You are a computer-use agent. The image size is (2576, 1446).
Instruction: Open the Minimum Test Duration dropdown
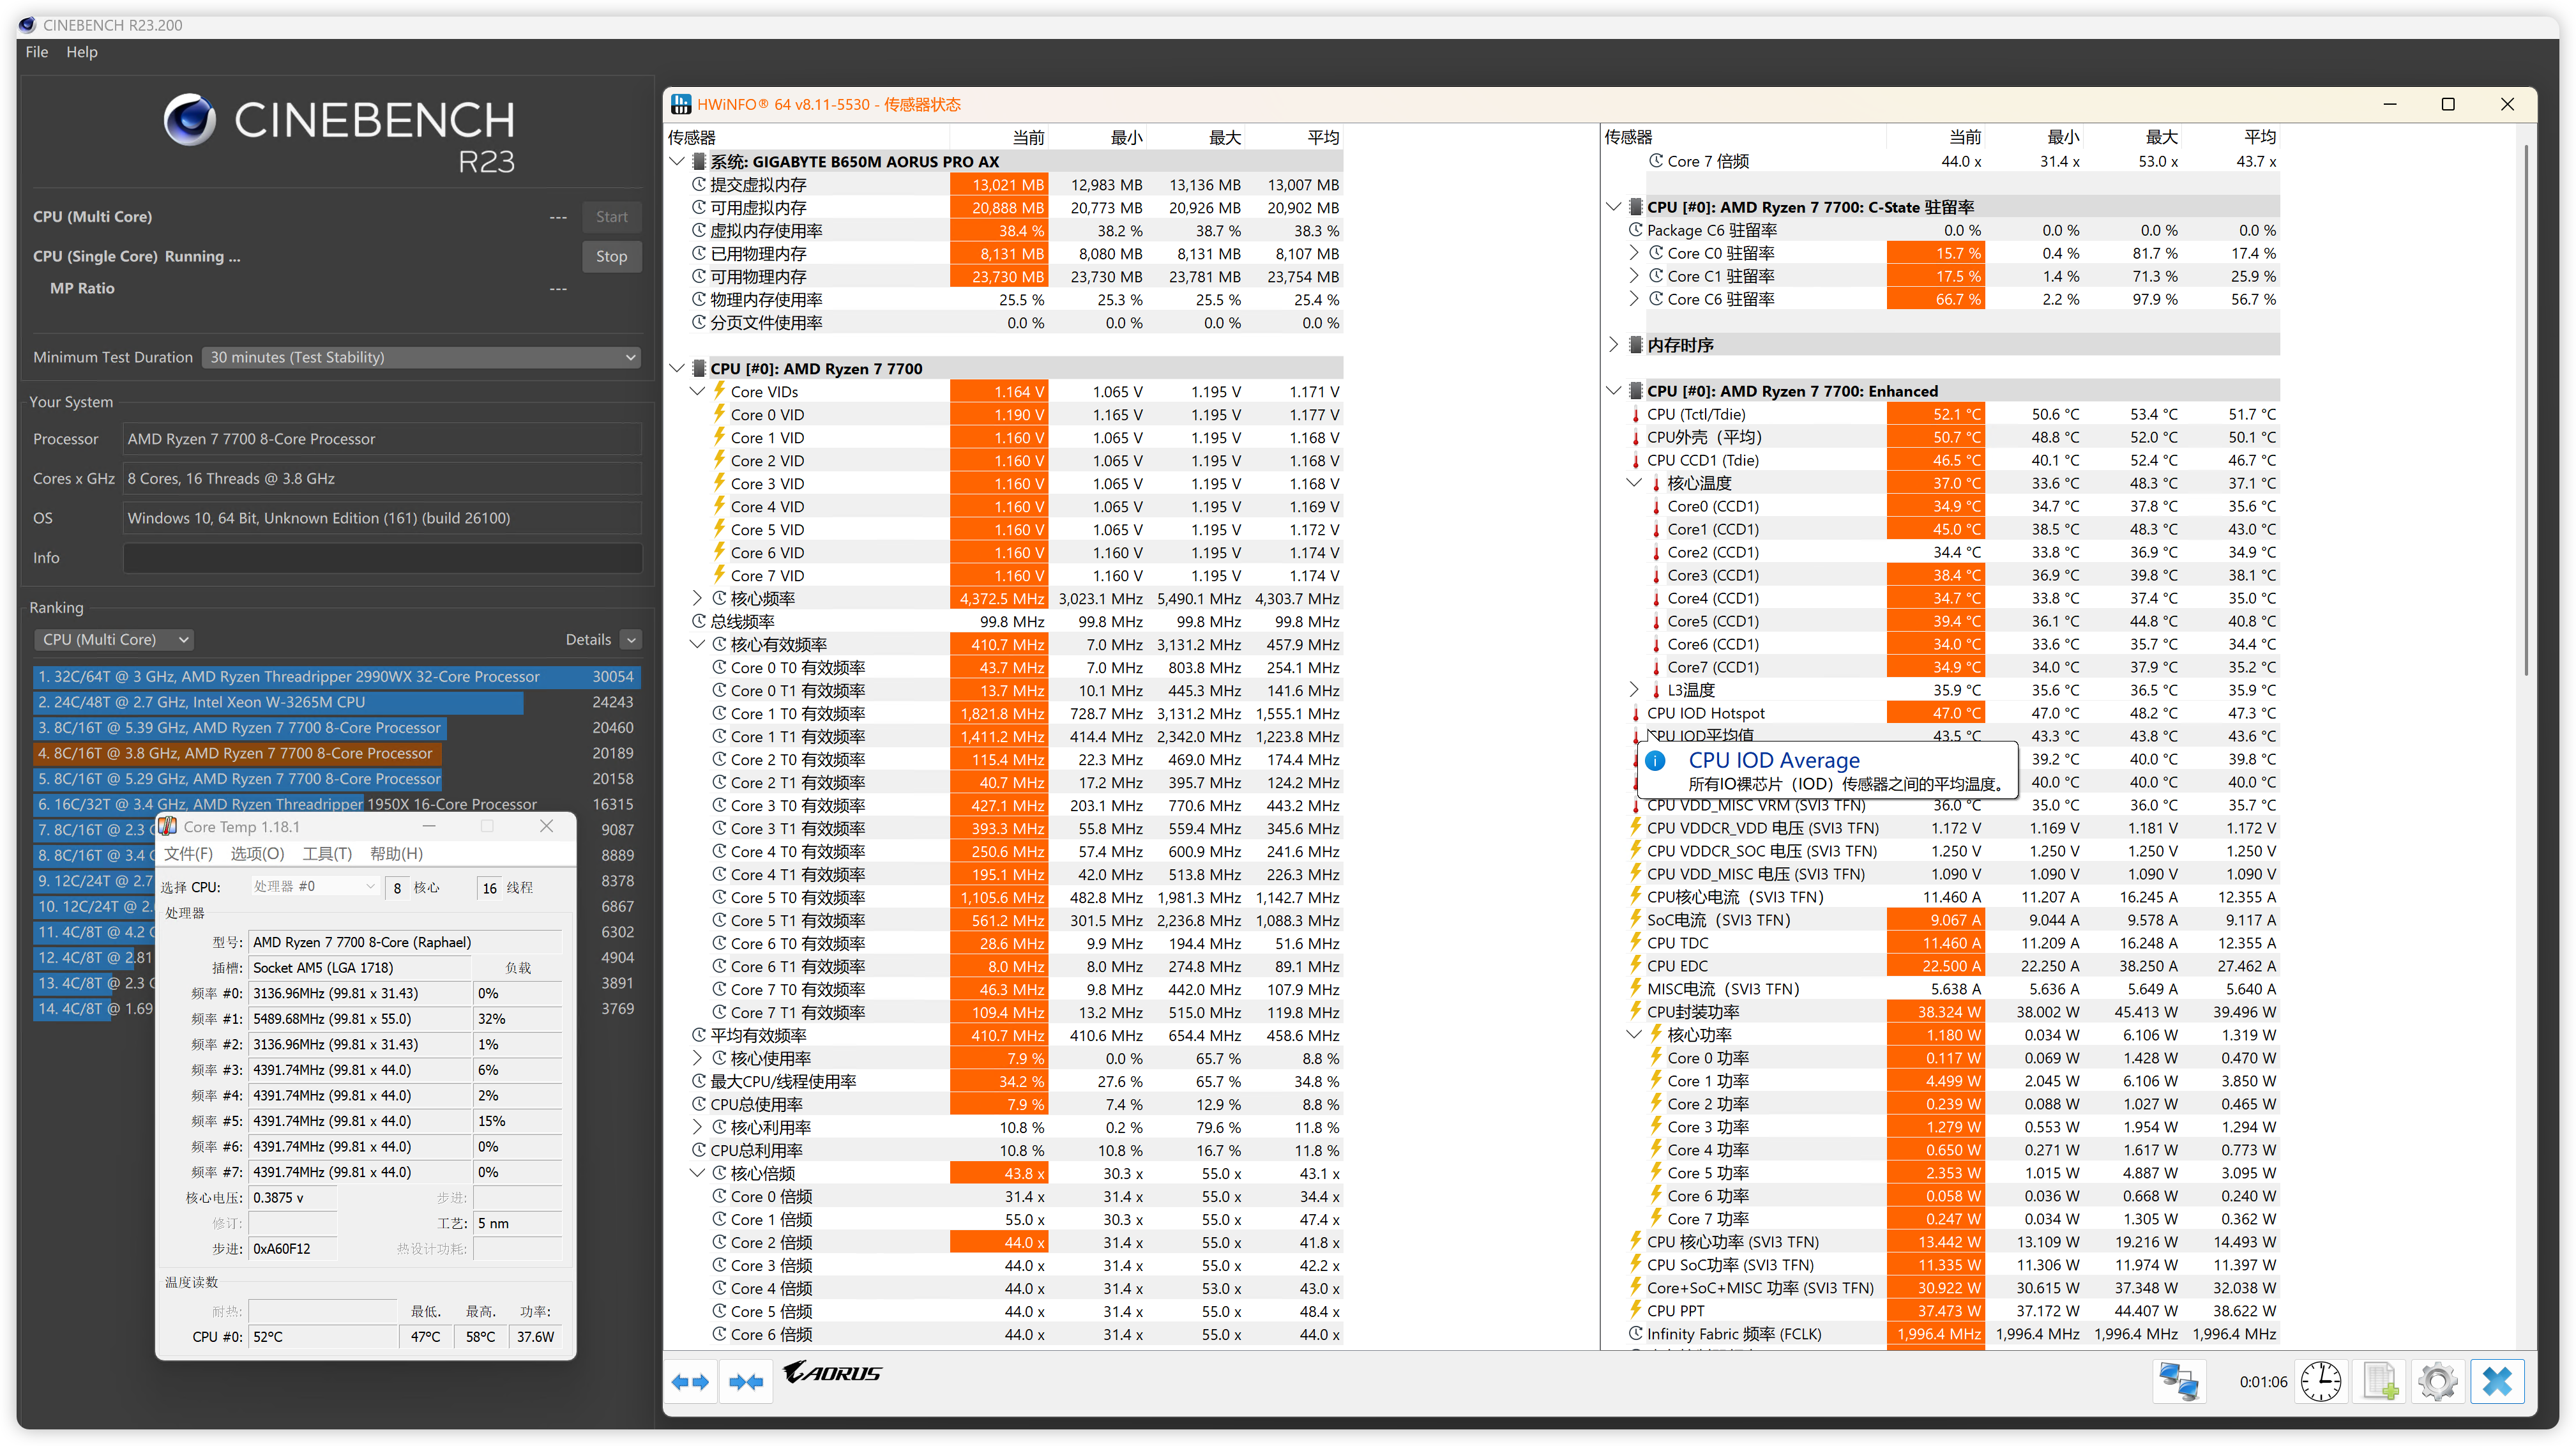[x=421, y=357]
